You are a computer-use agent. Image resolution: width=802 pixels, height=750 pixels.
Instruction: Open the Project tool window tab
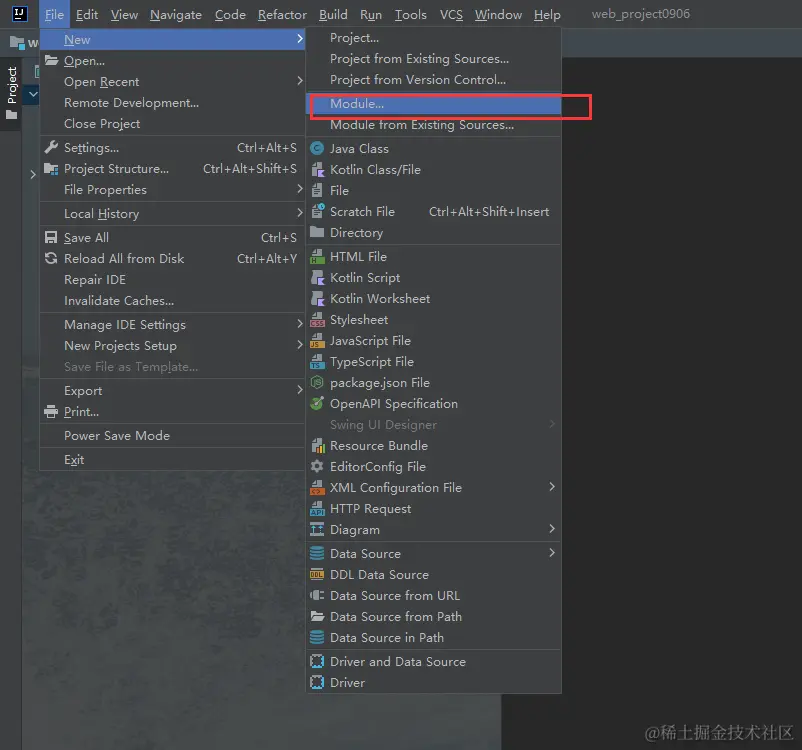pos(11,93)
